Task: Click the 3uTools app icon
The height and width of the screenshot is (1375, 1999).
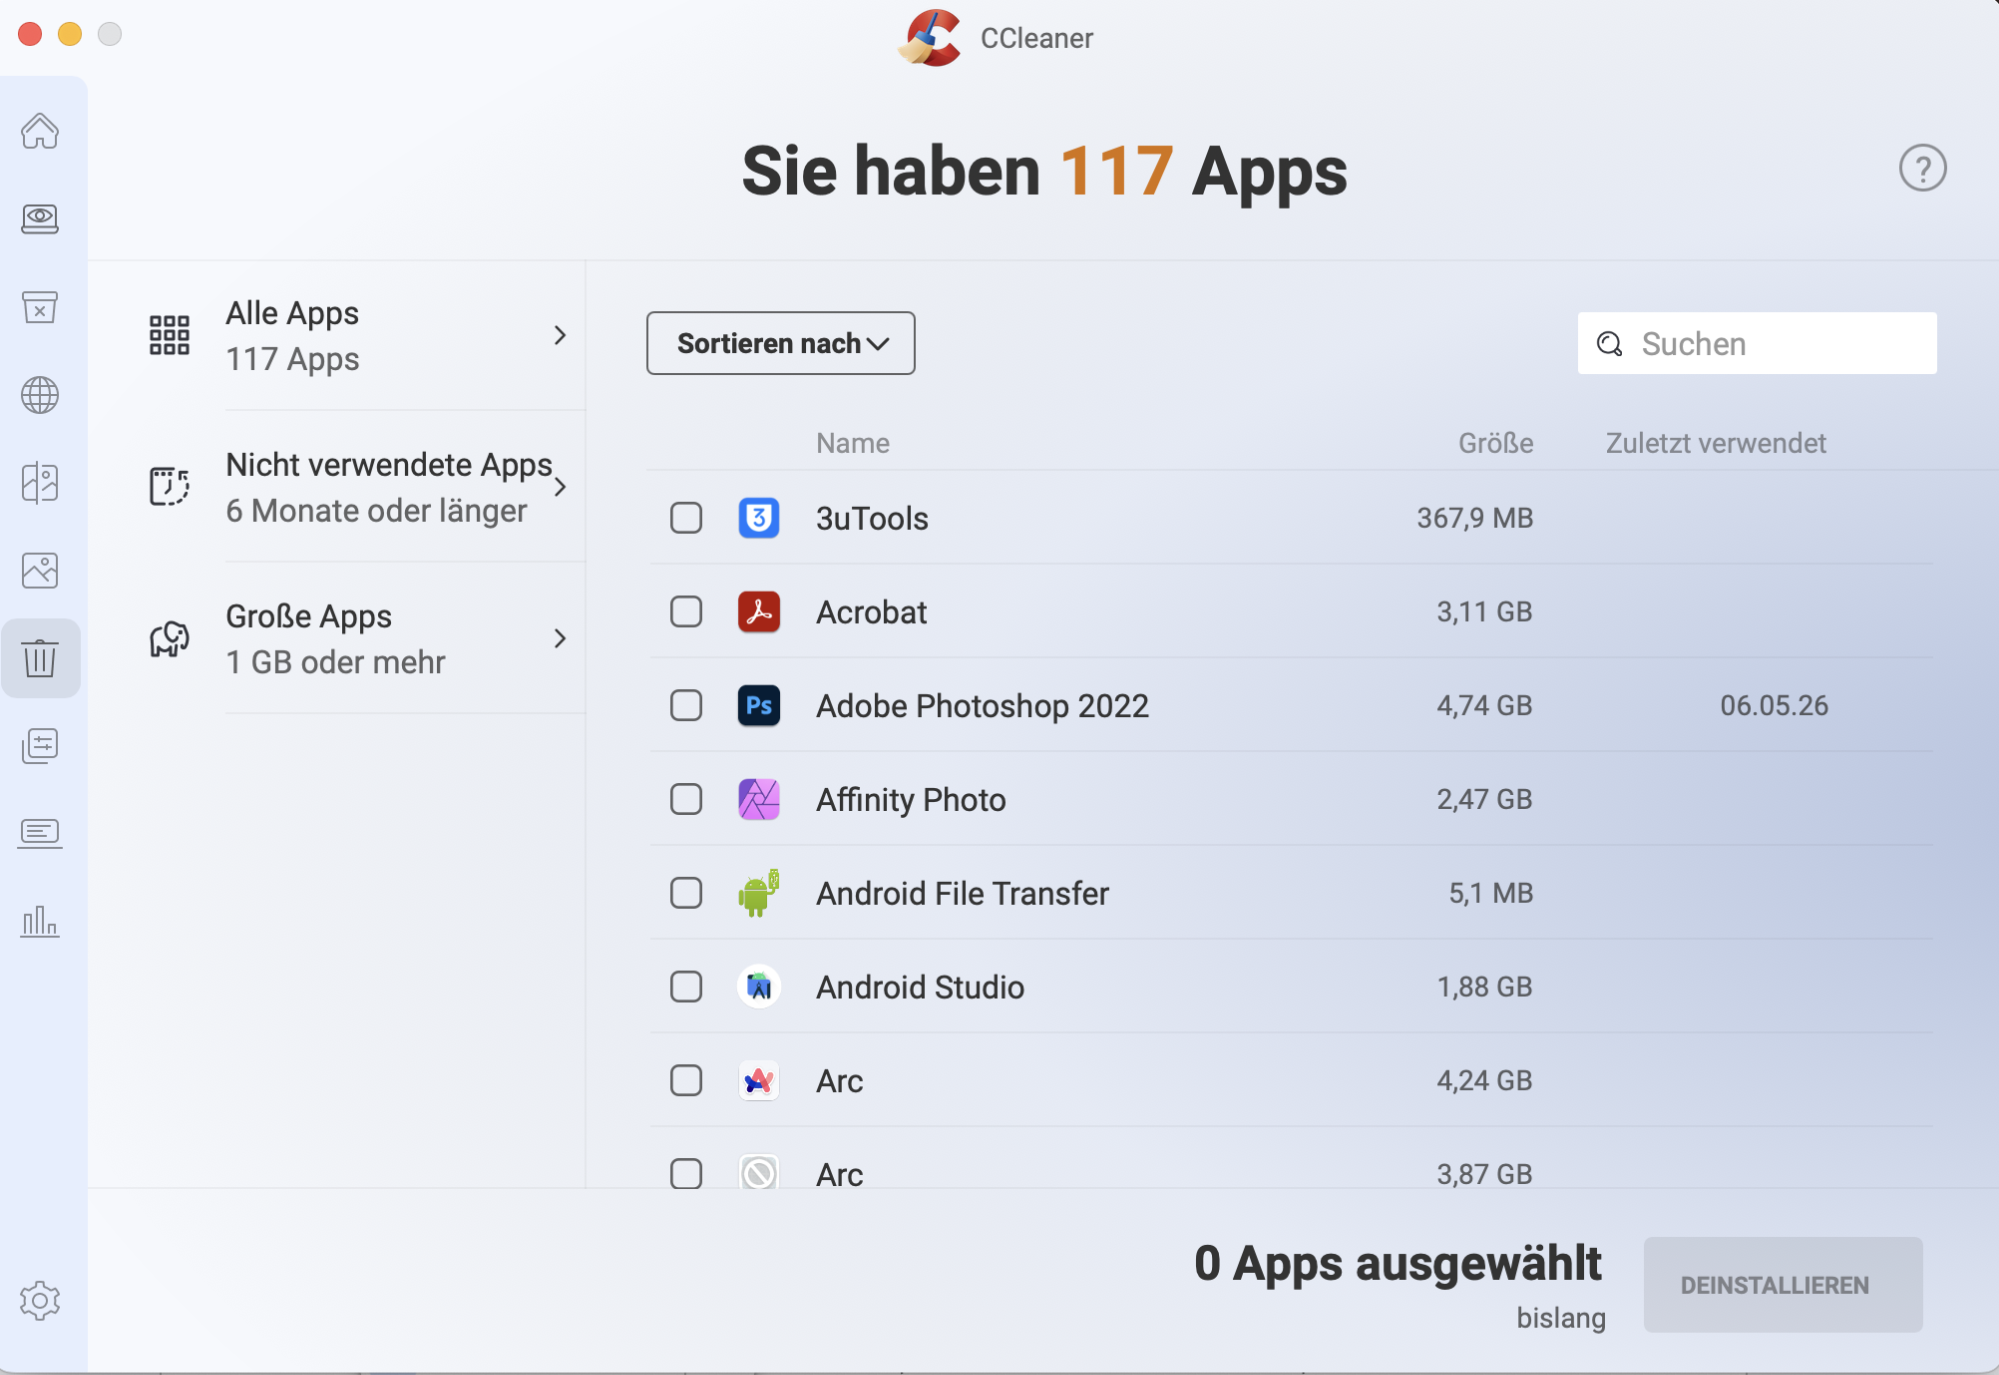Action: 759,518
